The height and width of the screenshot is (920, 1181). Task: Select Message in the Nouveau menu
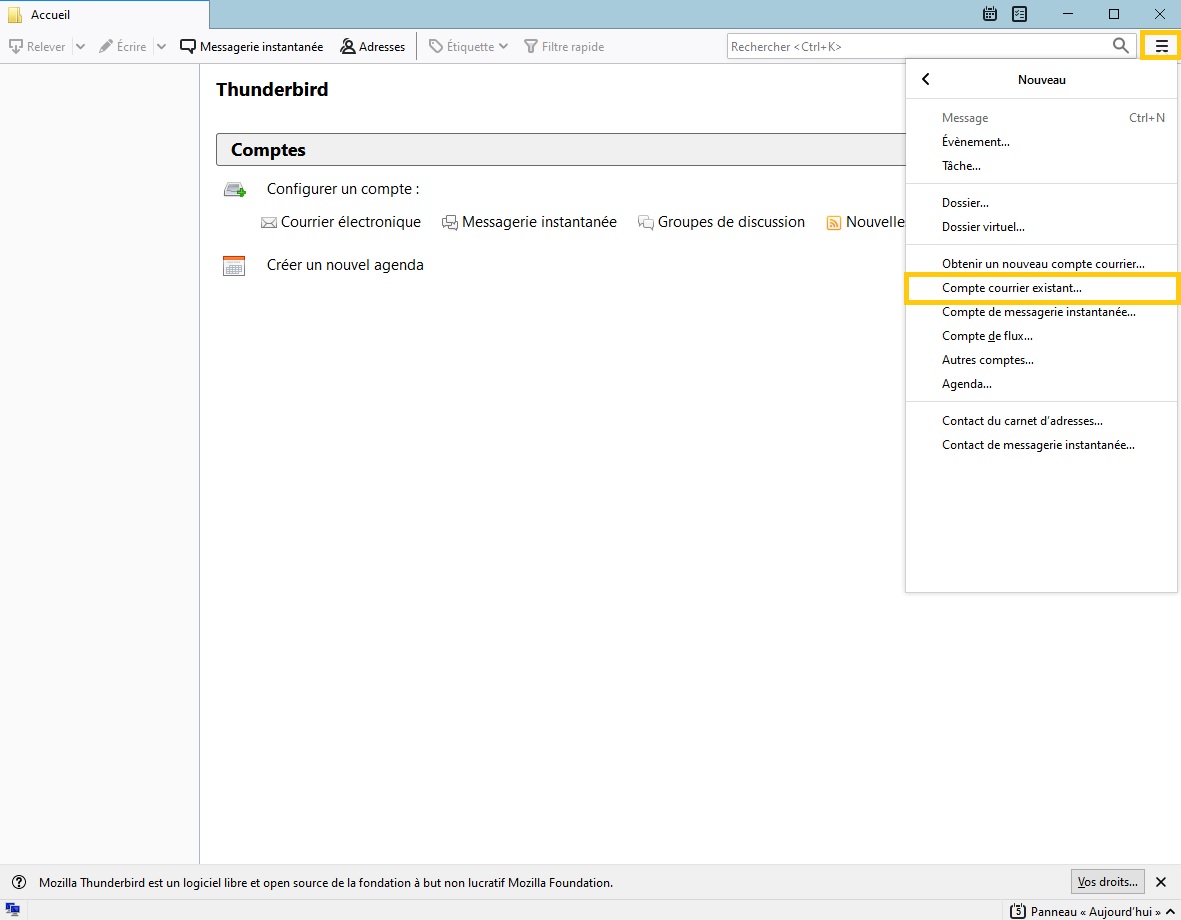click(x=1042, y=118)
